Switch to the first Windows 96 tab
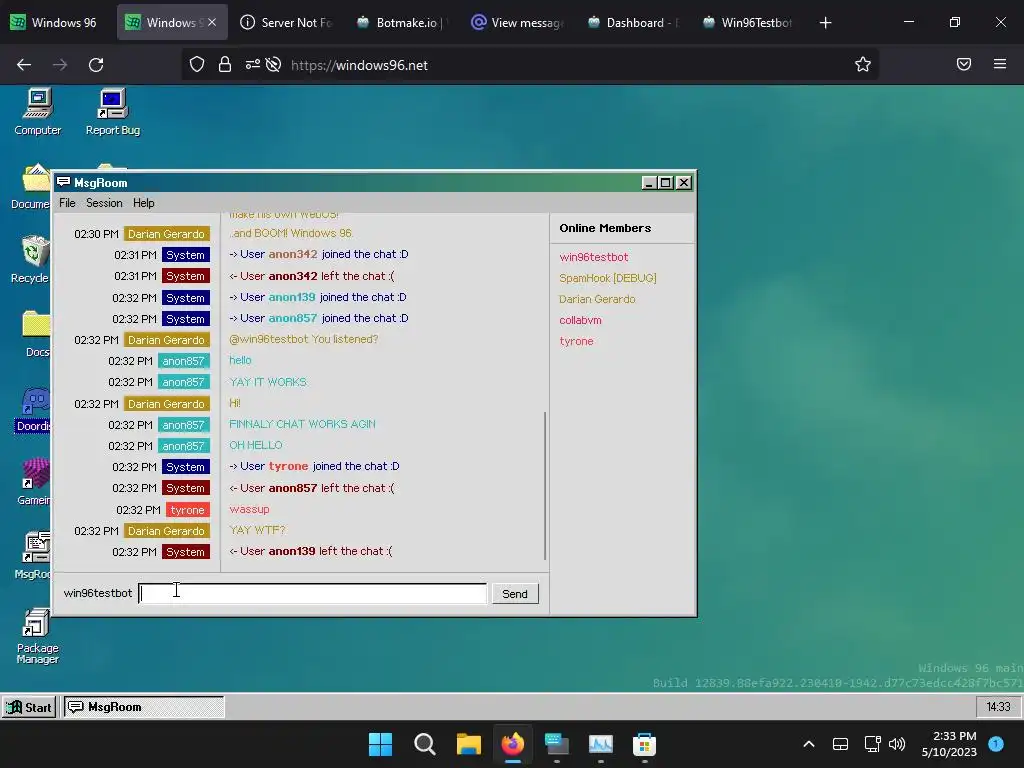Image resolution: width=1024 pixels, height=768 pixels. (x=55, y=22)
